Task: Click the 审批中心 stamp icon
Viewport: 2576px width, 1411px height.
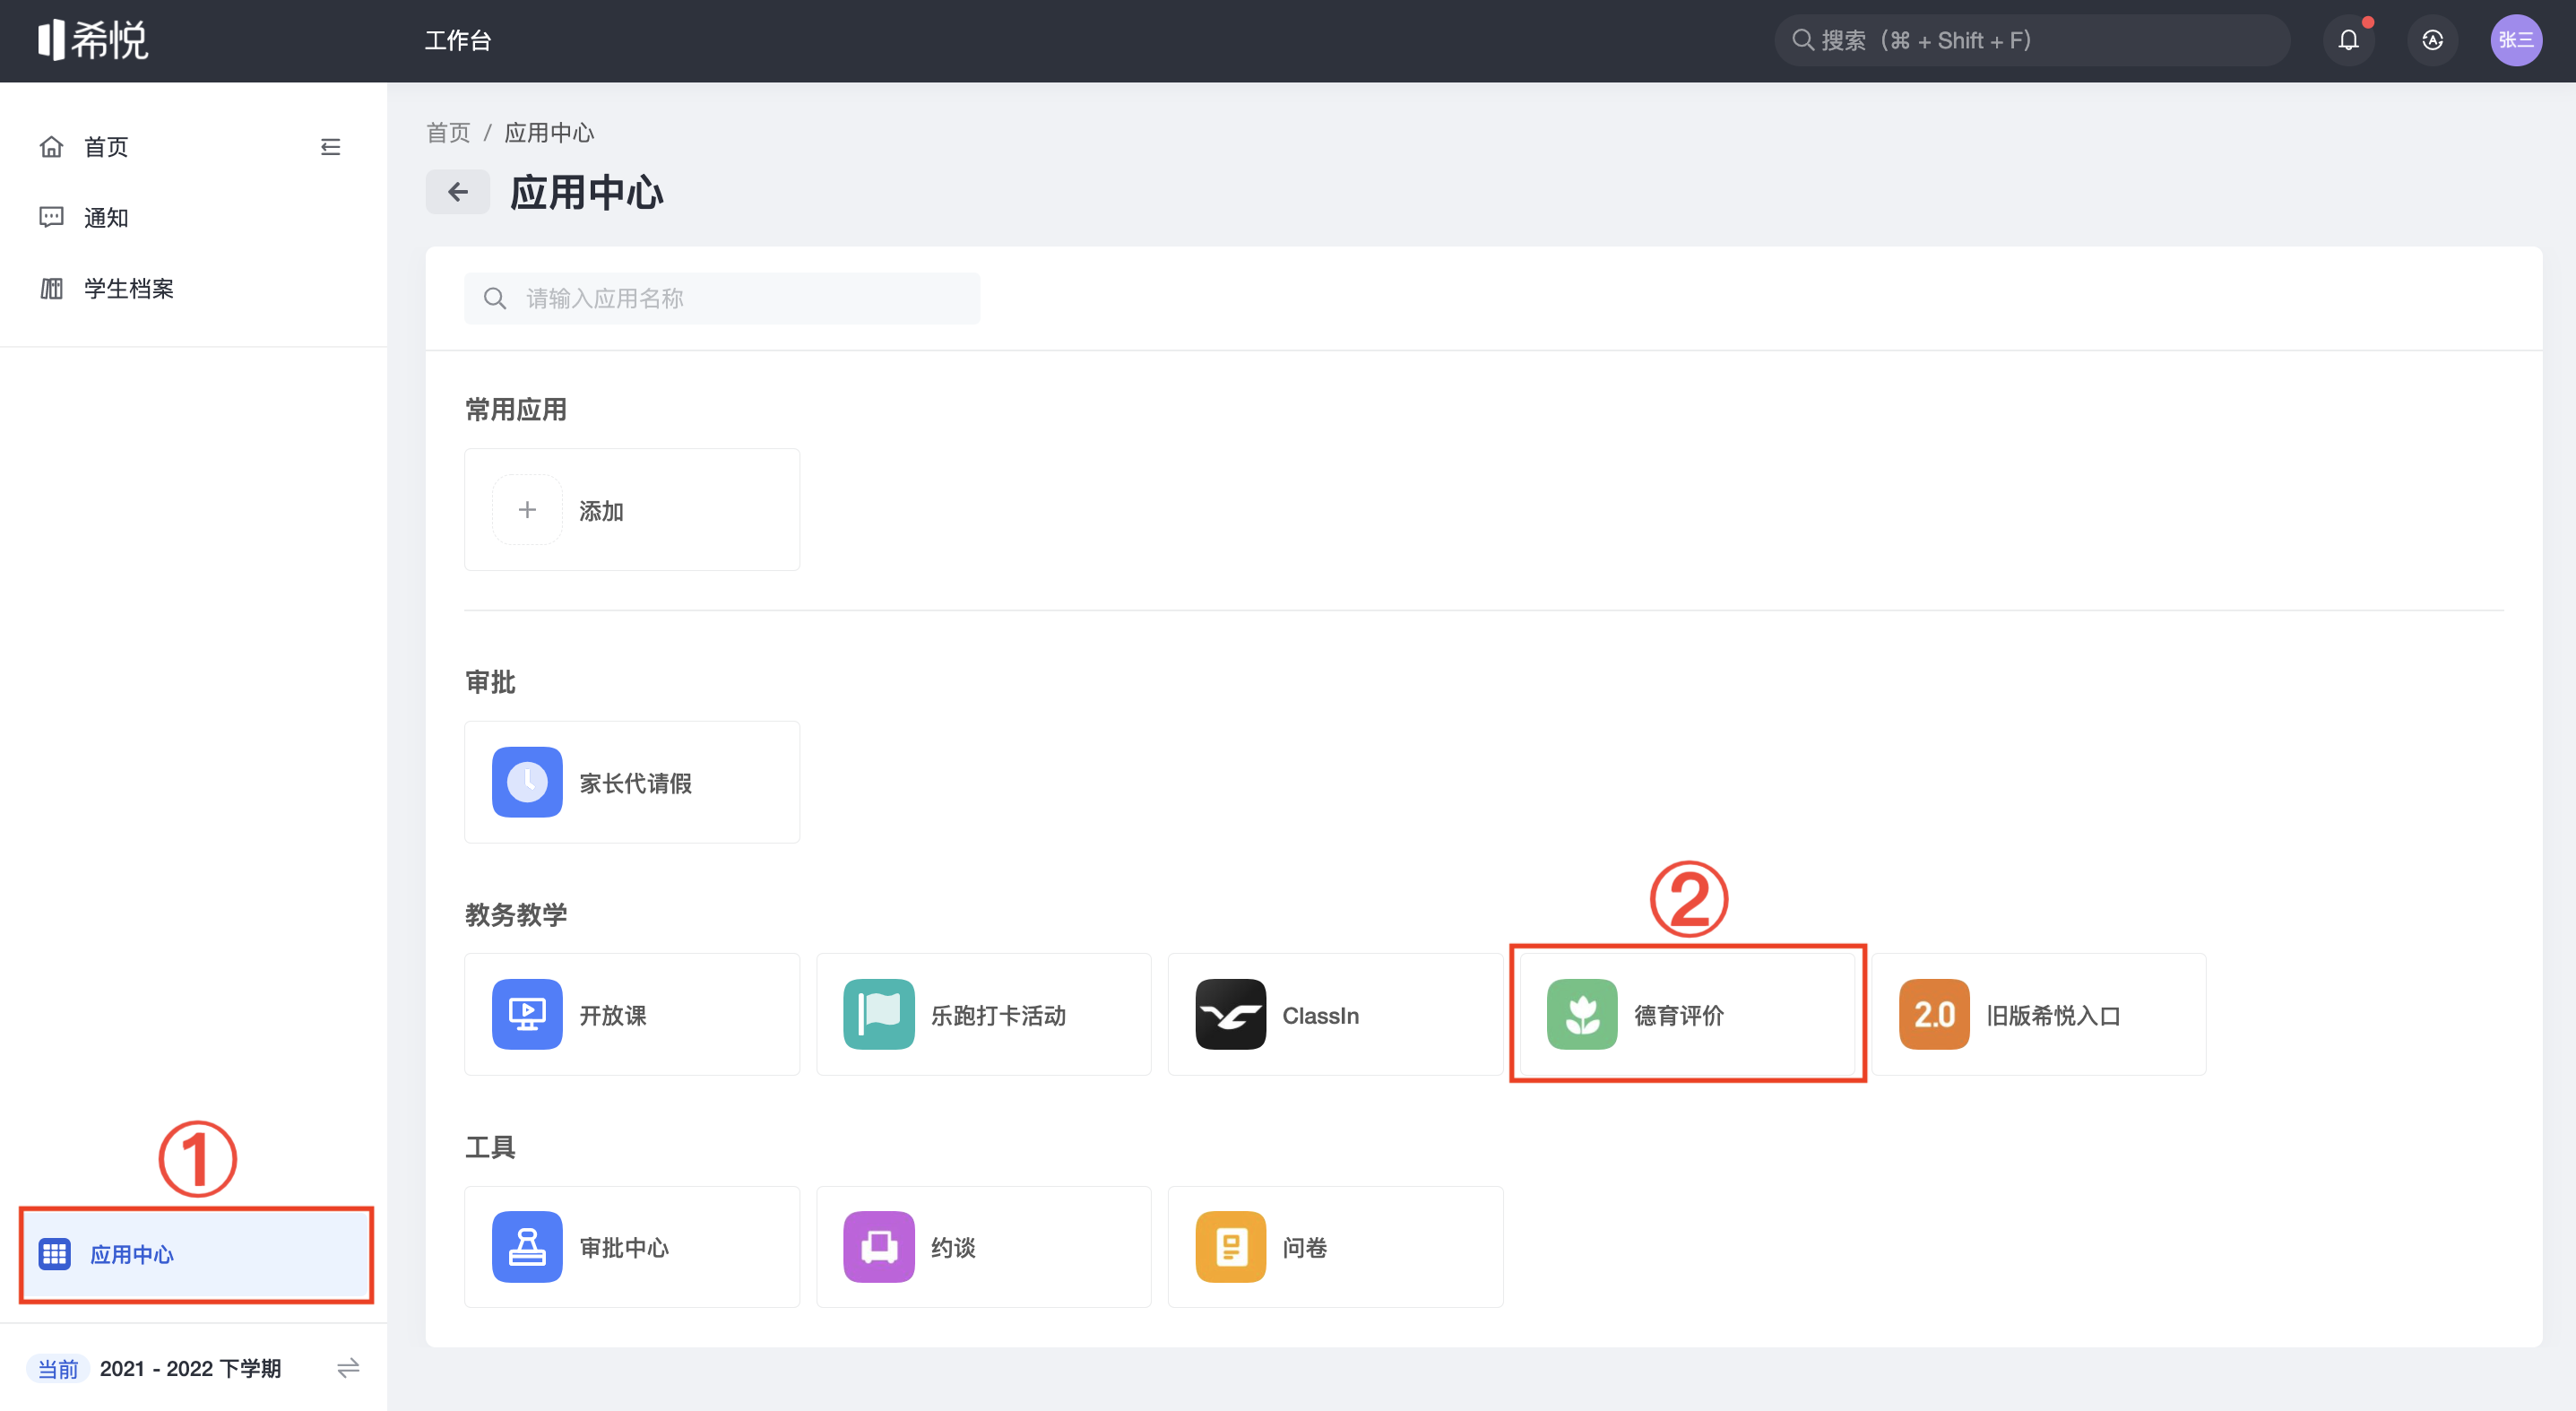Action: click(527, 1247)
